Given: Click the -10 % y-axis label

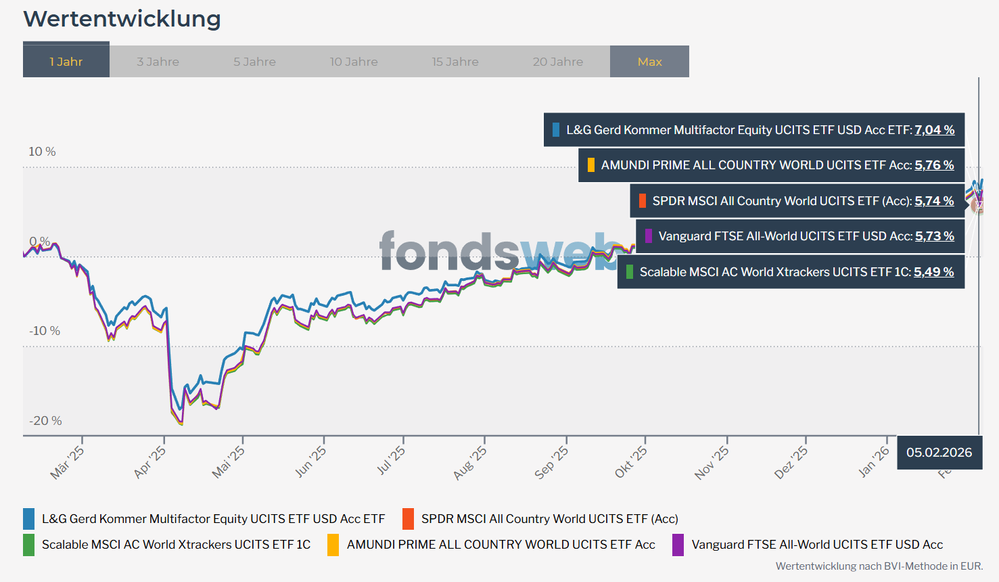Looking at the screenshot, I should click(45, 331).
